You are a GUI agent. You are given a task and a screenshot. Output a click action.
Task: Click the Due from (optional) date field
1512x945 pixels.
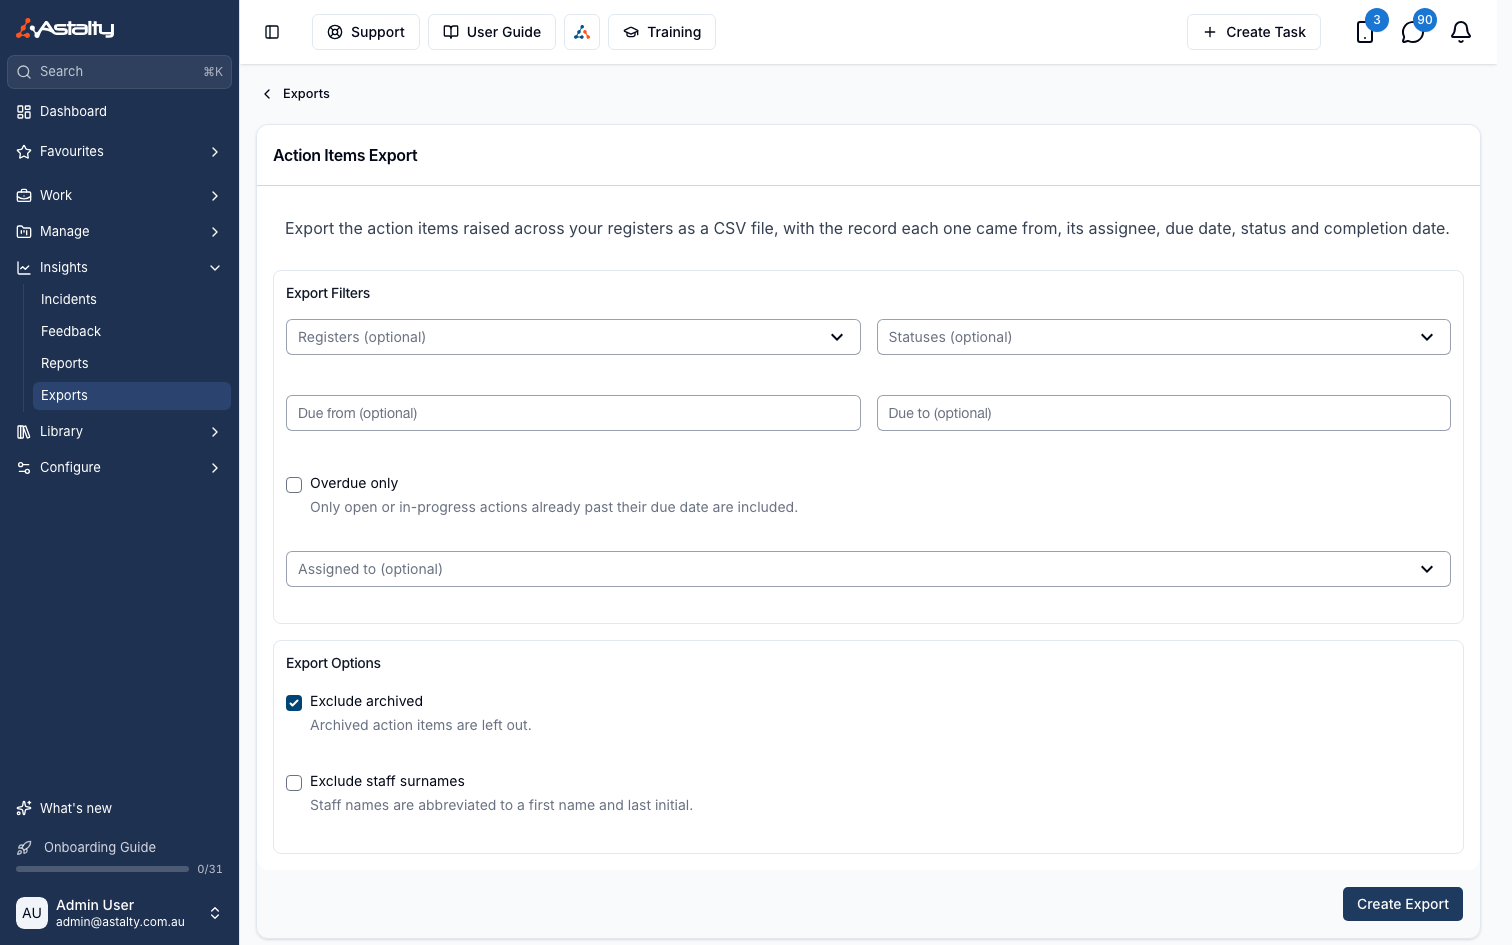573,413
